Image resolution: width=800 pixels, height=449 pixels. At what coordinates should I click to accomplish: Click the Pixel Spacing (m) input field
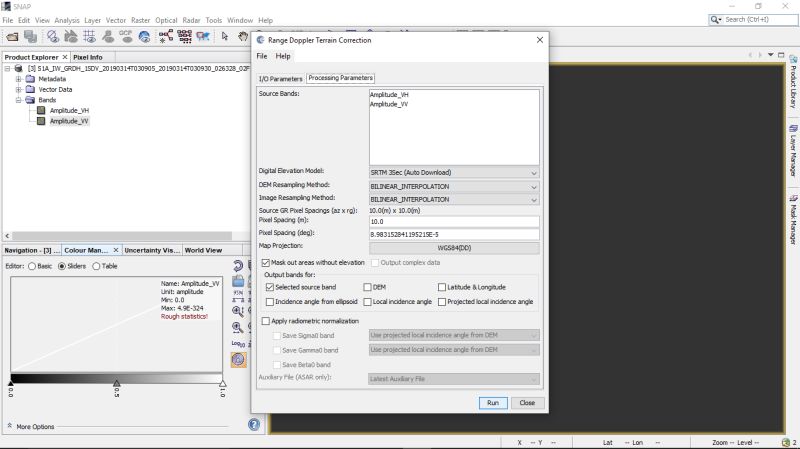tap(454, 222)
